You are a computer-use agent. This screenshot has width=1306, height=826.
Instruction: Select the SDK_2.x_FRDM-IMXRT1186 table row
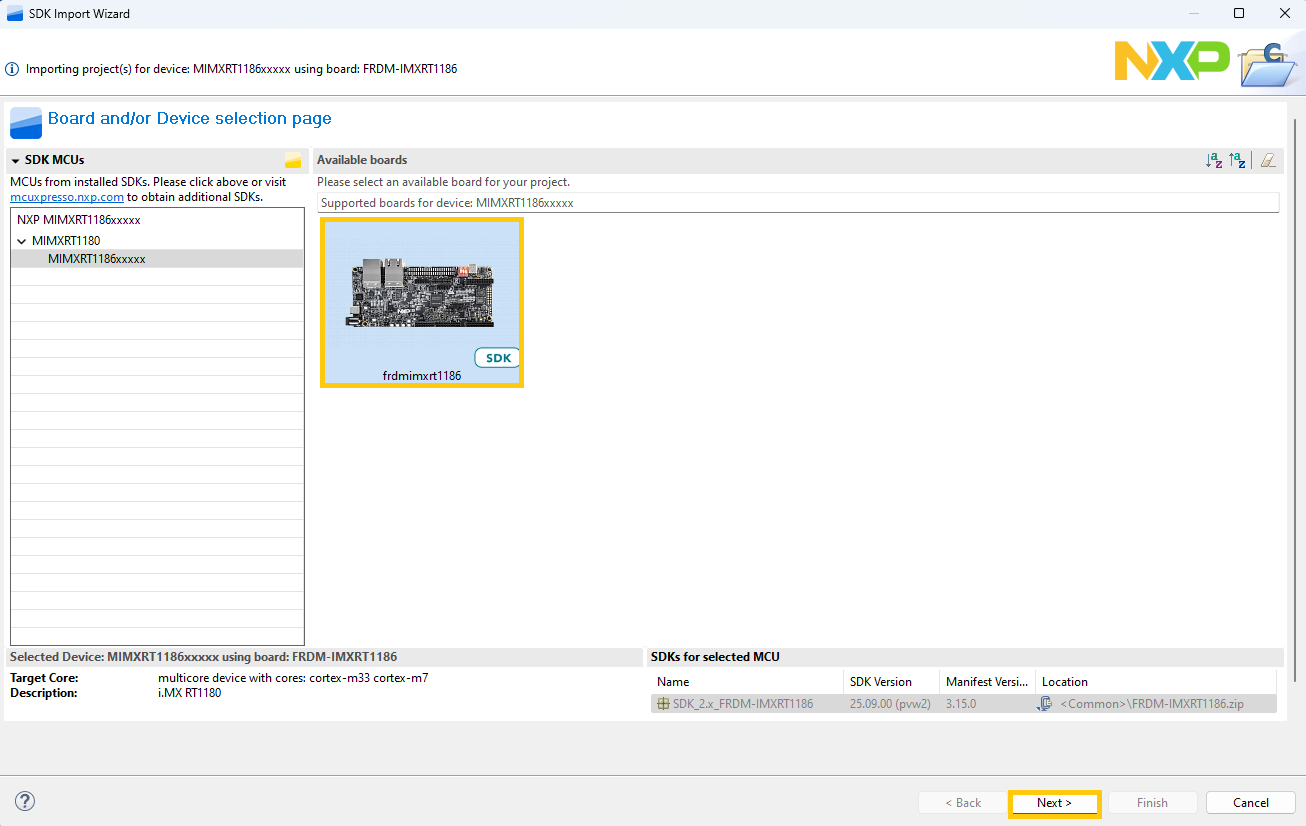743,704
